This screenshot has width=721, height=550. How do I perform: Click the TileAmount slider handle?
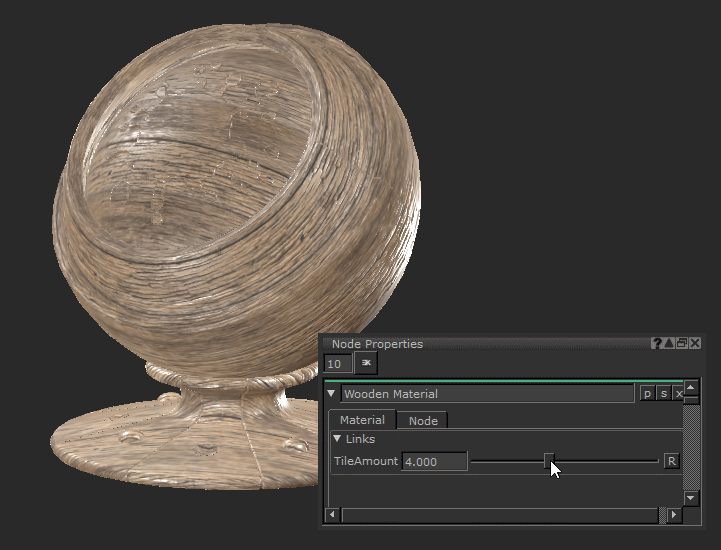point(548,460)
